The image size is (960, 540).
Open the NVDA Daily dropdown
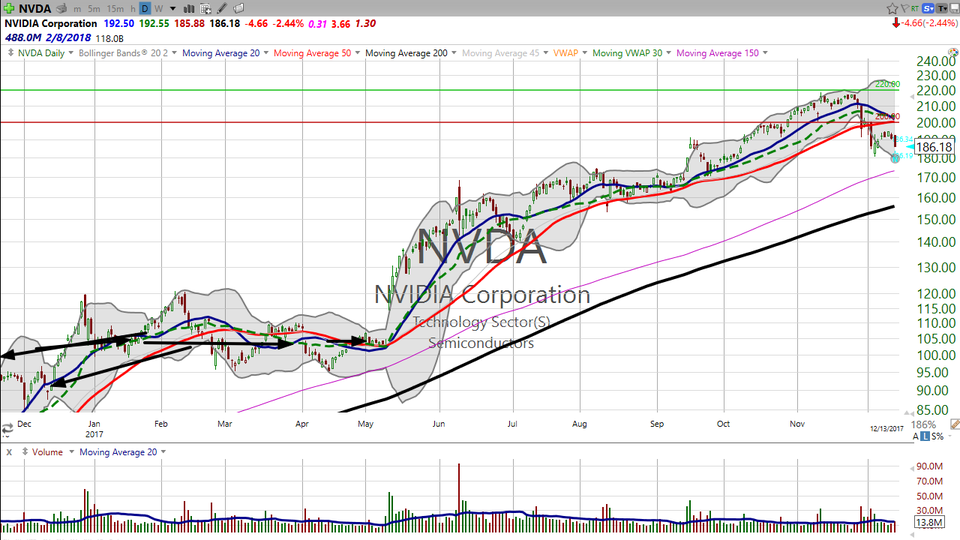point(70,53)
